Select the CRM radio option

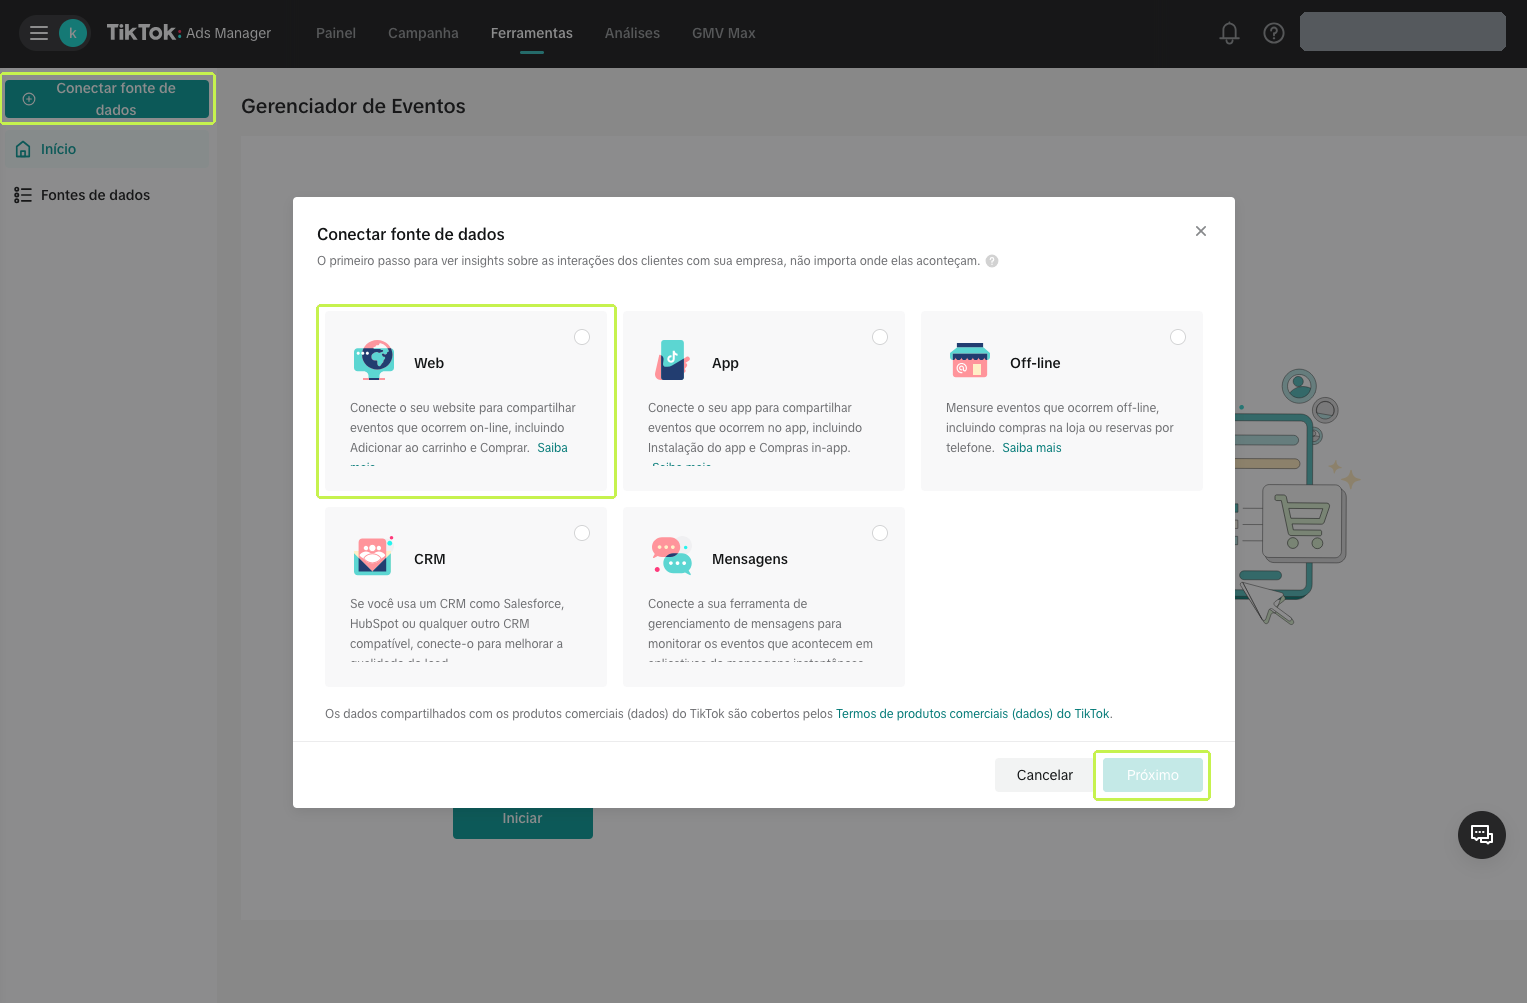click(x=582, y=533)
